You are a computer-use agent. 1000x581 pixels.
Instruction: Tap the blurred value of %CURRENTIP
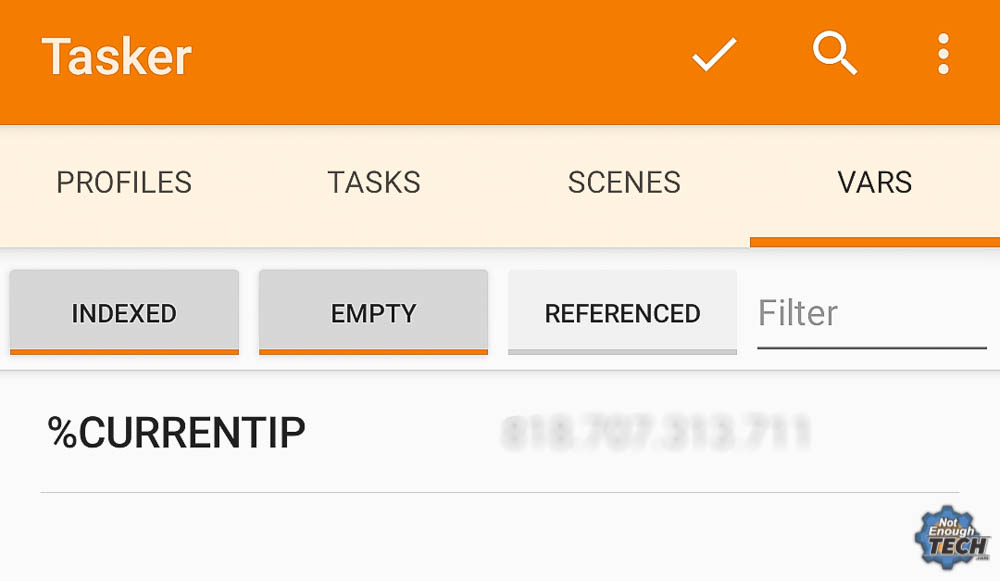click(656, 433)
